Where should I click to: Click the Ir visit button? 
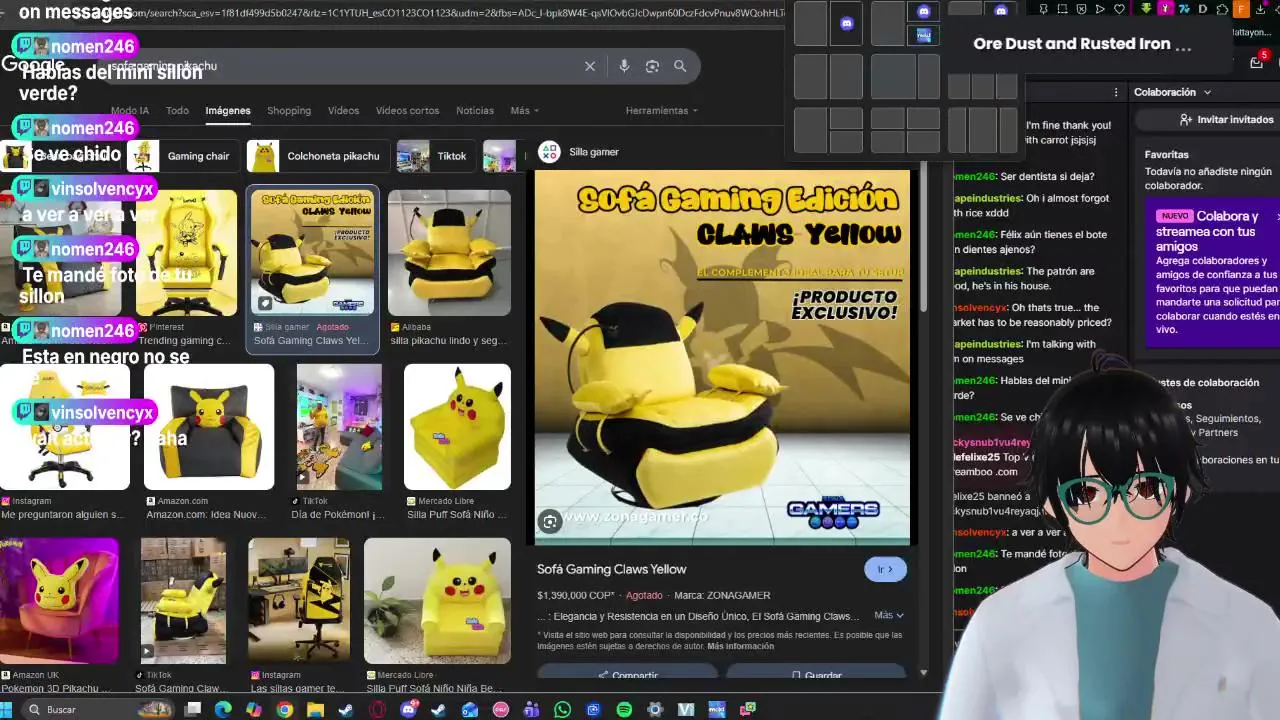coord(885,569)
